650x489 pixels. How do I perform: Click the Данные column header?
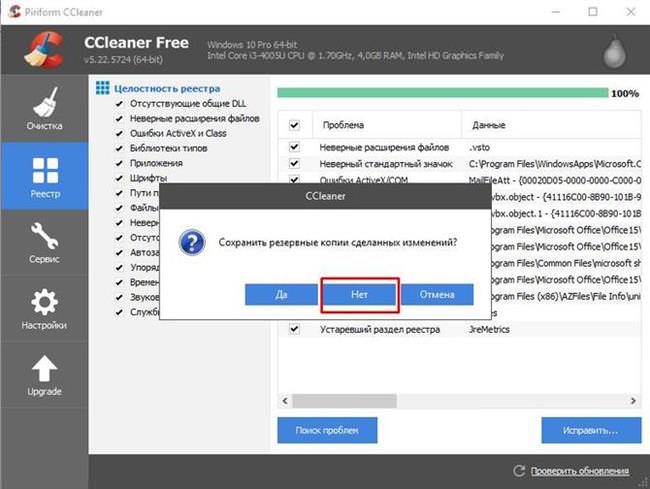pyautogui.click(x=551, y=125)
